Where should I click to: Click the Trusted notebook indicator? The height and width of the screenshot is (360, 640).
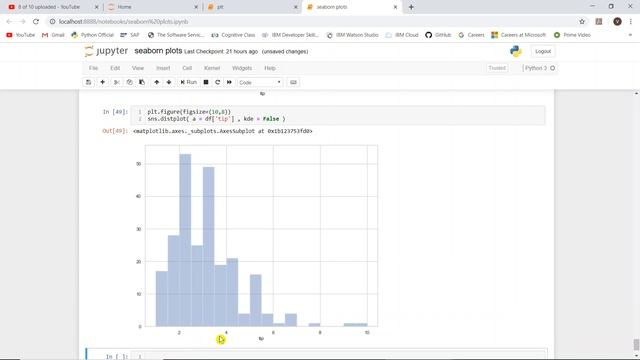coord(497,68)
